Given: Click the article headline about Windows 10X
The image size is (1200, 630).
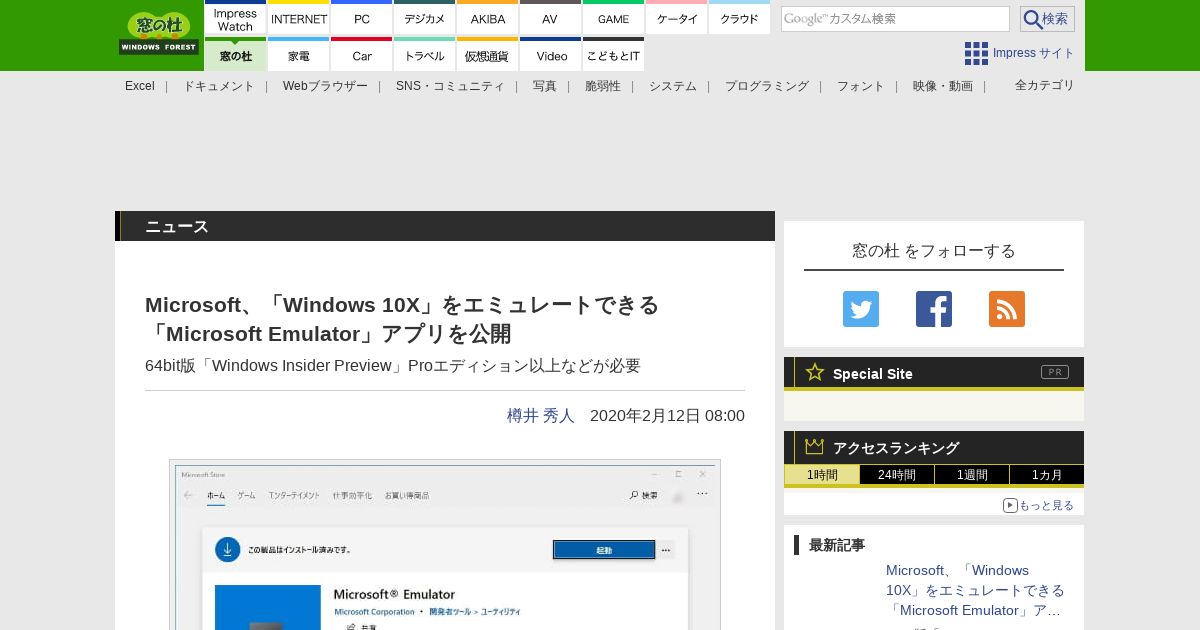Looking at the screenshot, I should [x=402, y=319].
